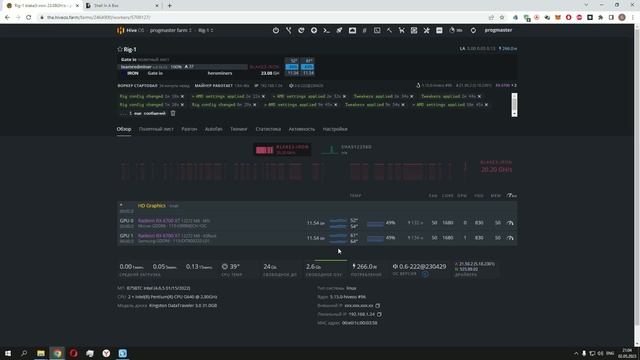Open the Rig 1 dropdown in breadcrumb
This screenshot has height=360, width=640.
tap(206, 30)
